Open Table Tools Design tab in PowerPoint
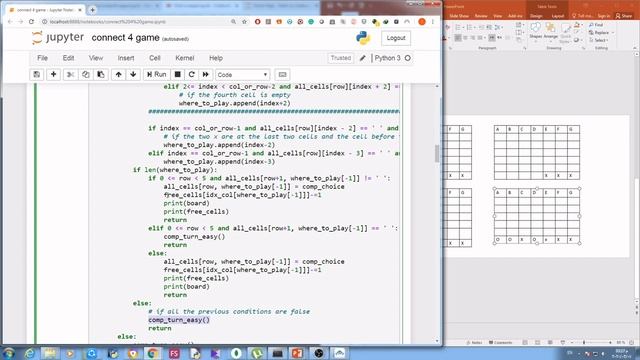 click(x=536, y=16)
